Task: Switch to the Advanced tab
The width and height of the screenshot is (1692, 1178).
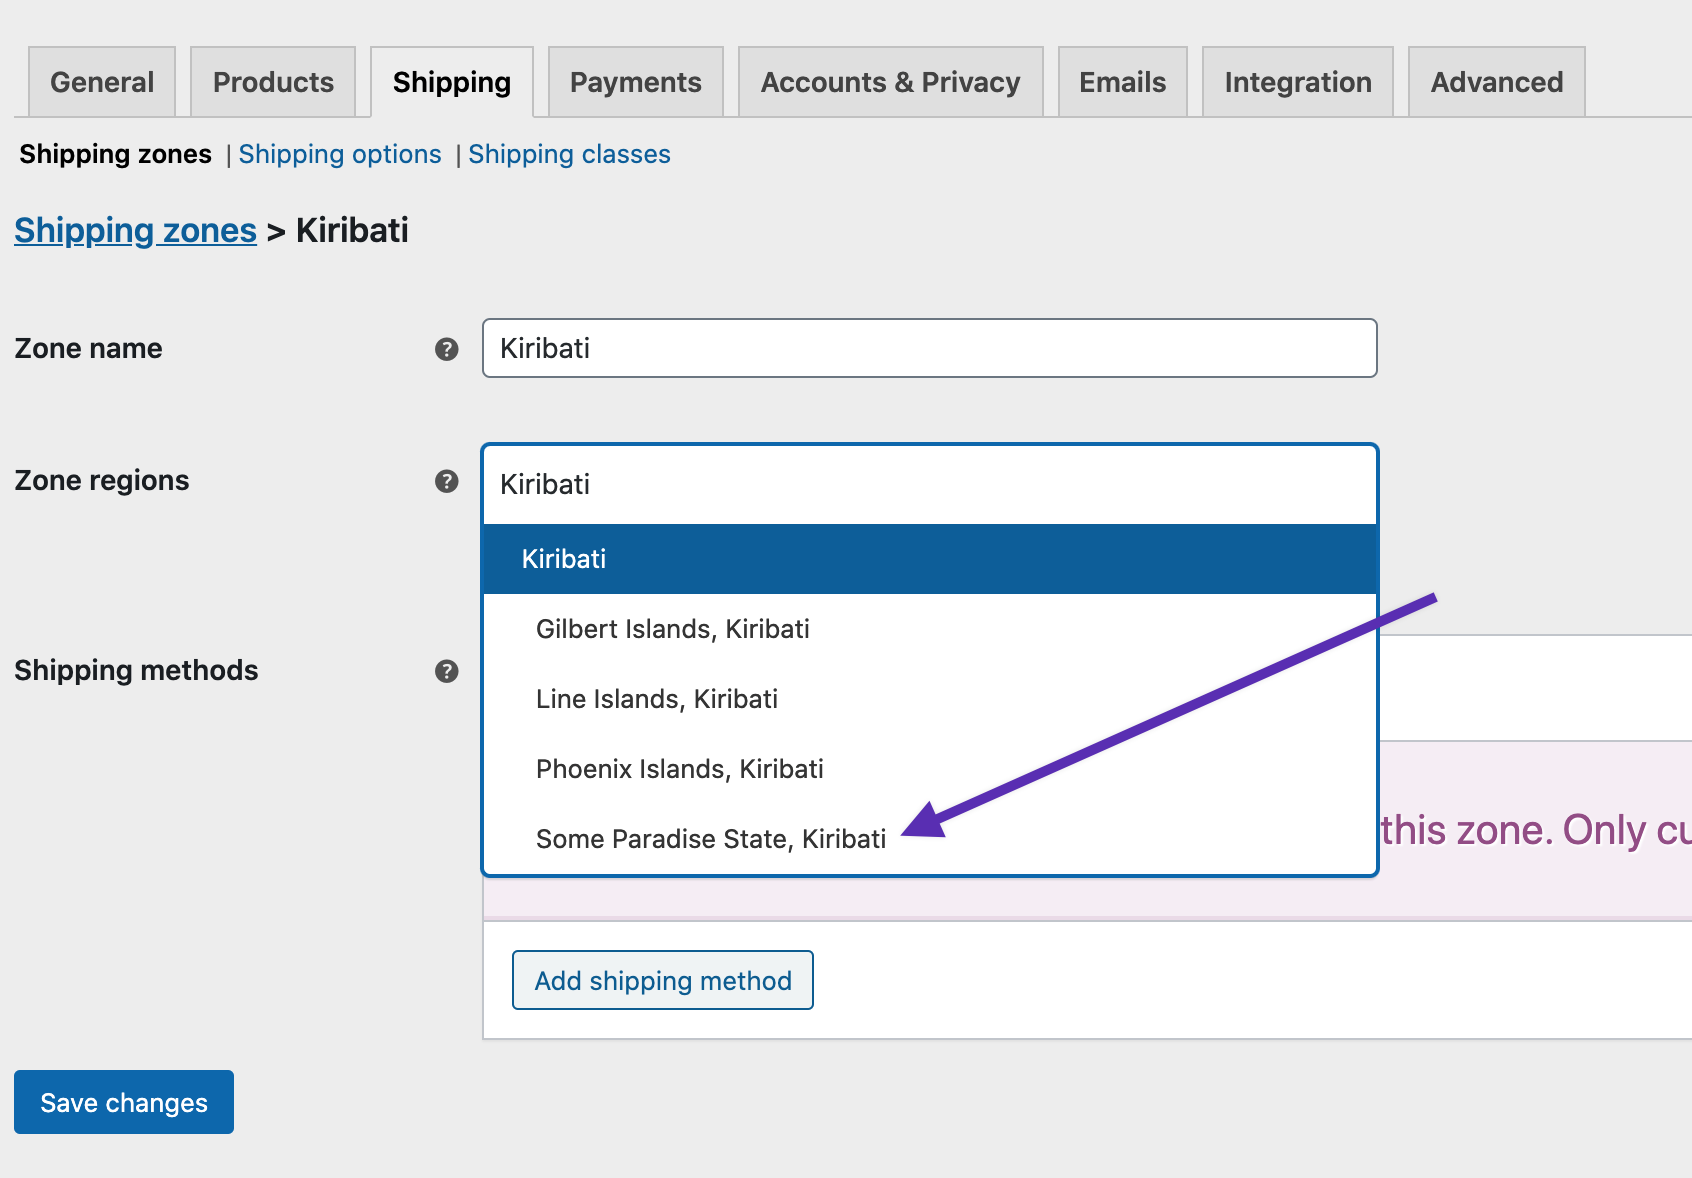Action: (x=1495, y=82)
